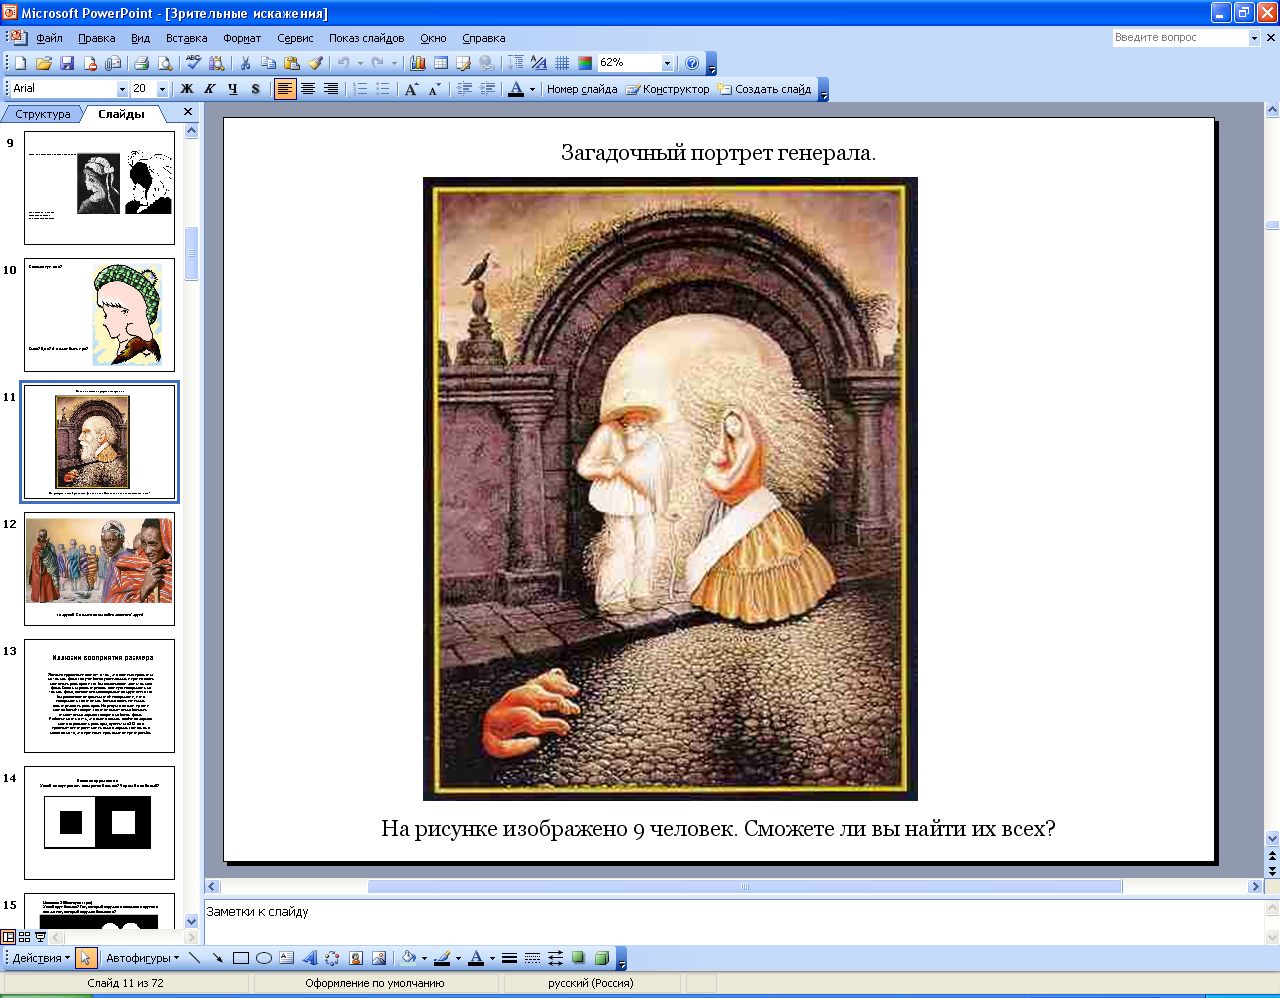
Task: Expand the Введите вопрос help box dropdown
Action: click(x=1254, y=38)
